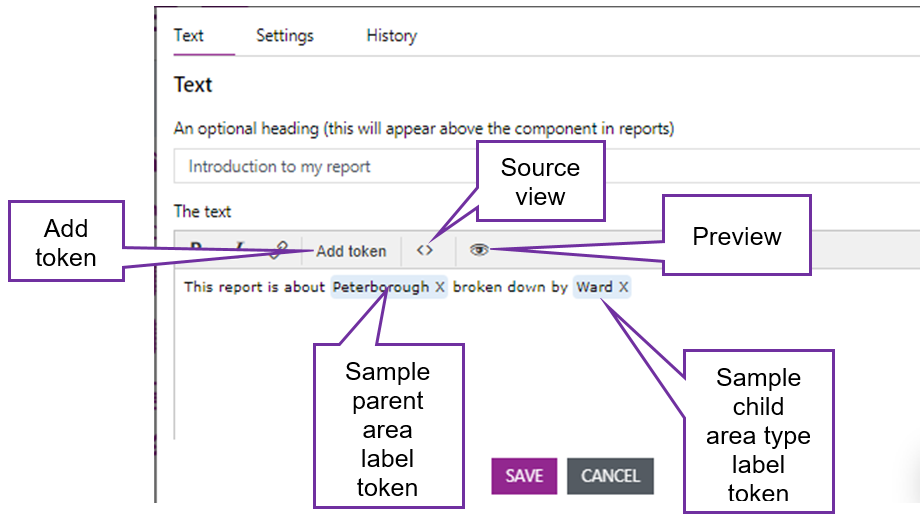Select the Text tab
The height and width of the screenshot is (525, 924).
[189, 35]
